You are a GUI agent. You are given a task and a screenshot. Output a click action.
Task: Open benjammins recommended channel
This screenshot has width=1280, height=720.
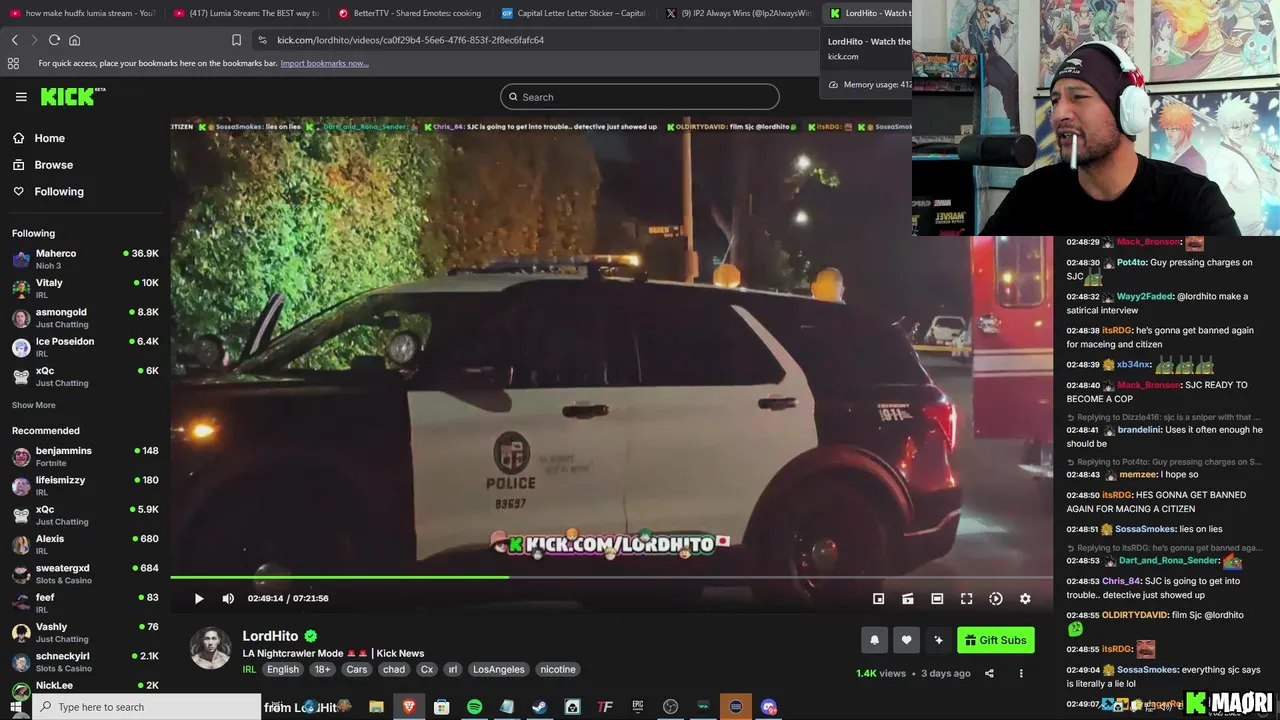pos(85,456)
